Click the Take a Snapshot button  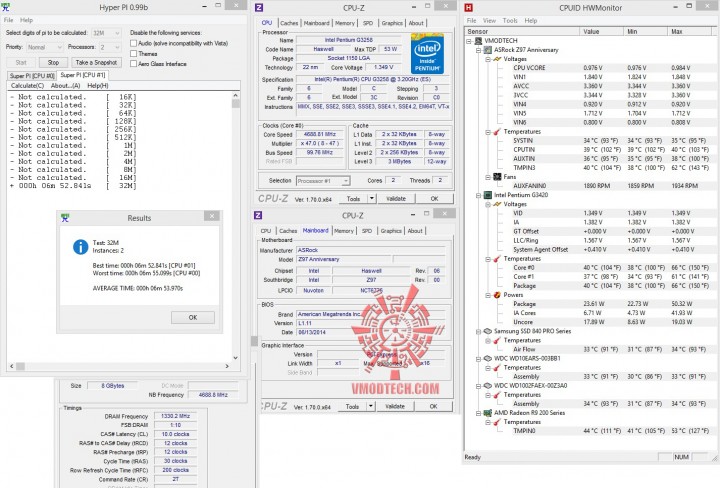point(96,62)
